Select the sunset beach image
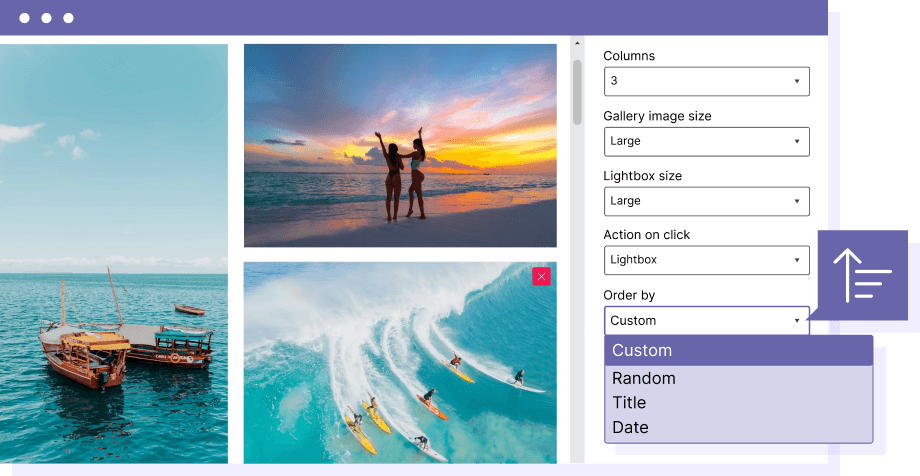920x476 pixels. 400,145
